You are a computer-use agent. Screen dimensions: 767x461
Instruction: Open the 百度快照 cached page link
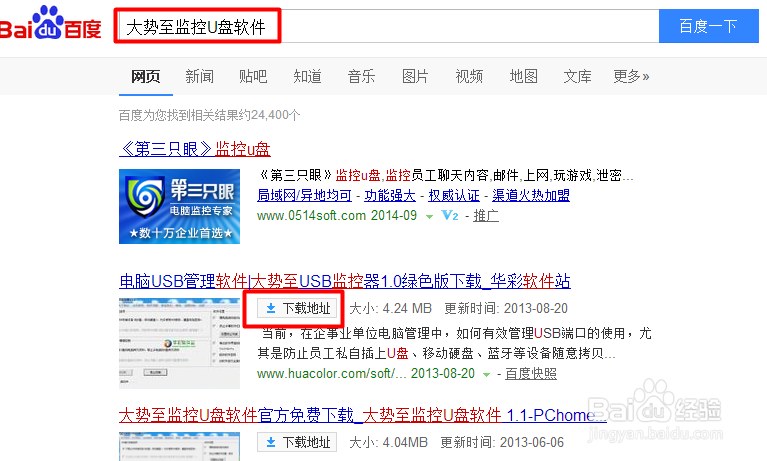(531, 373)
